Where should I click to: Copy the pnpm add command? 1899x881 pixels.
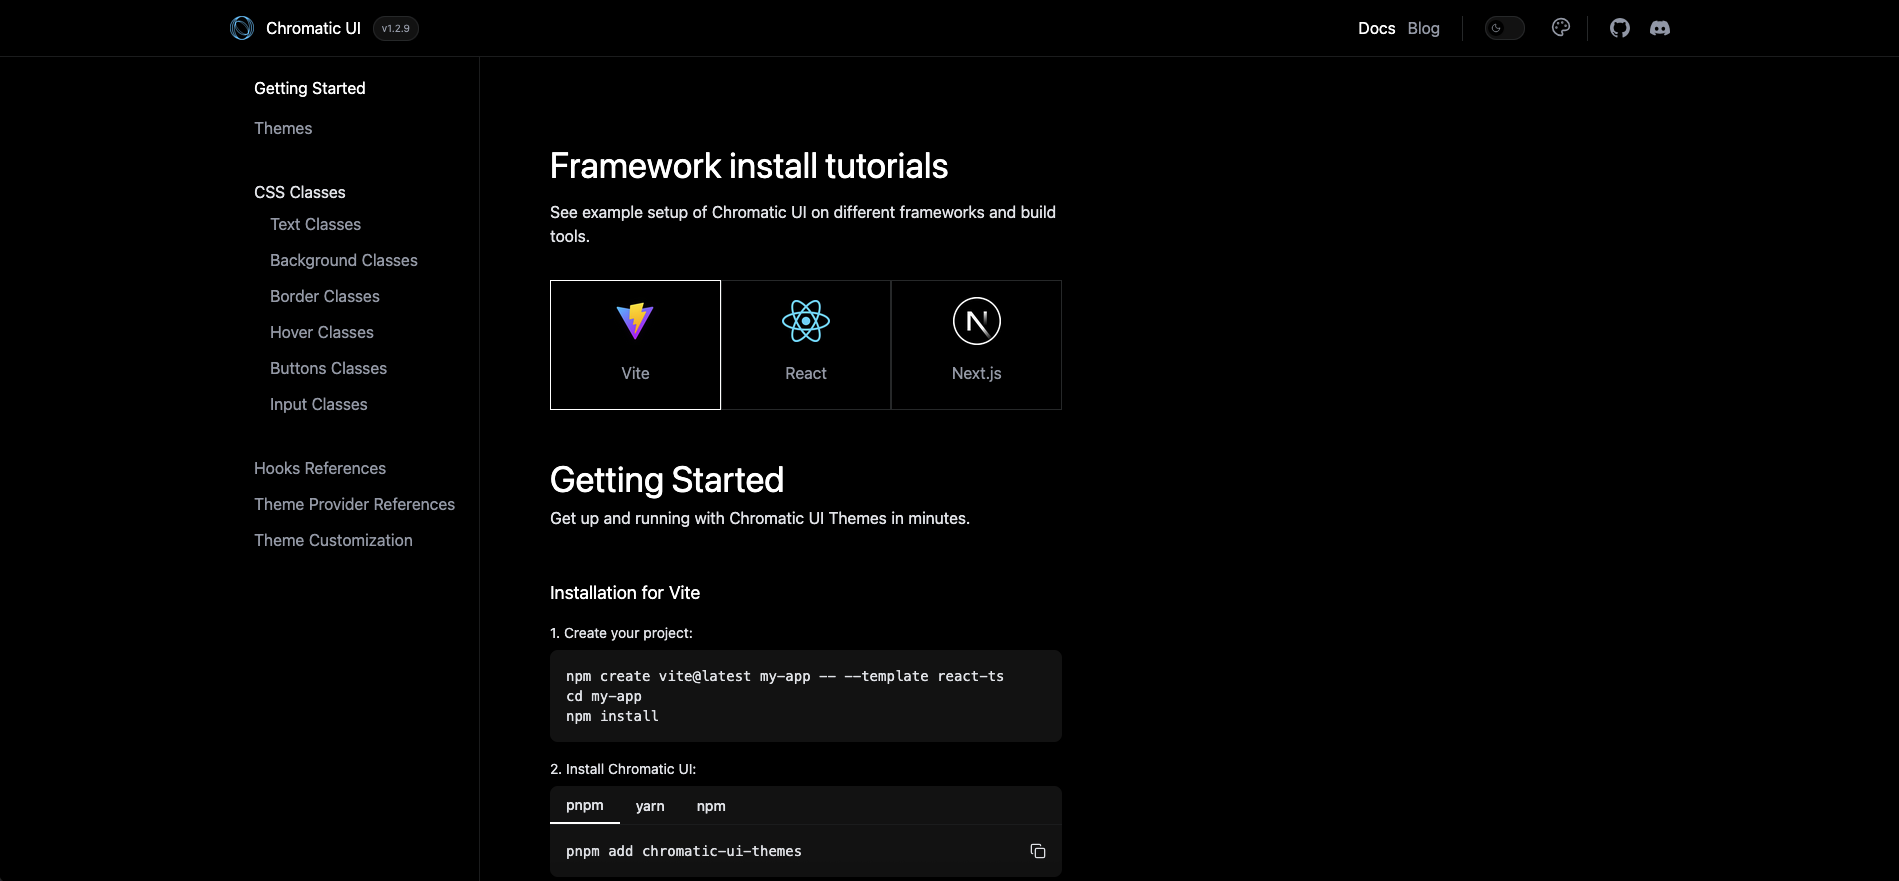(1037, 851)
